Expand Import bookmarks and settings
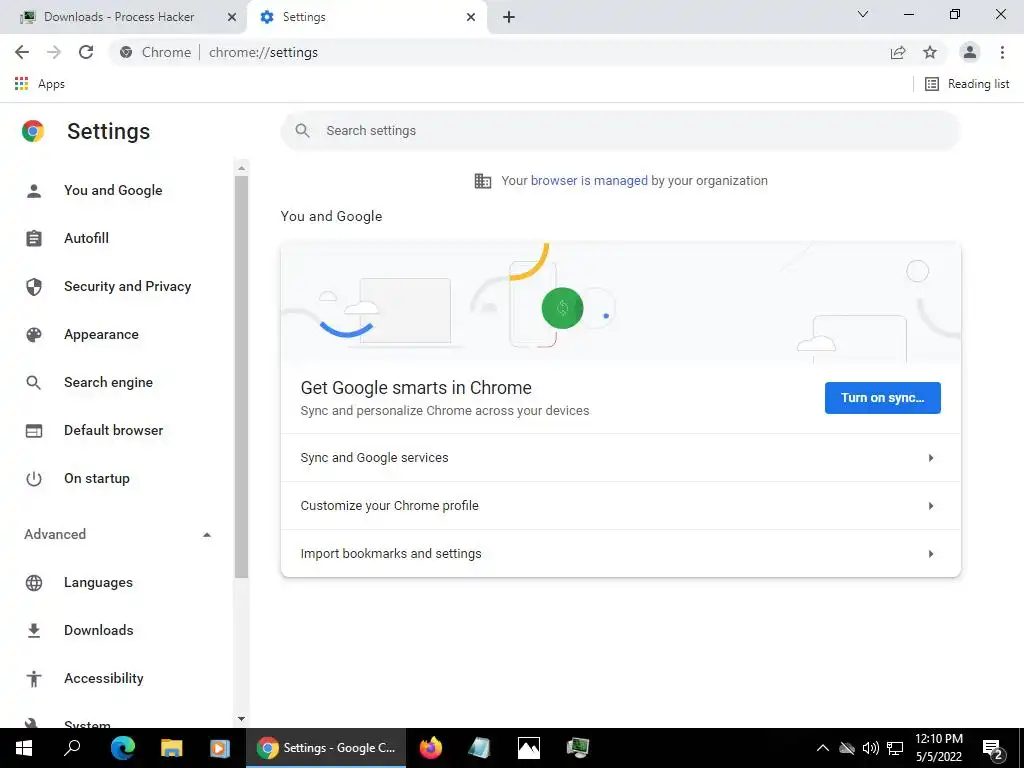This screenshot has width=1024, height=768. point(620,554)
